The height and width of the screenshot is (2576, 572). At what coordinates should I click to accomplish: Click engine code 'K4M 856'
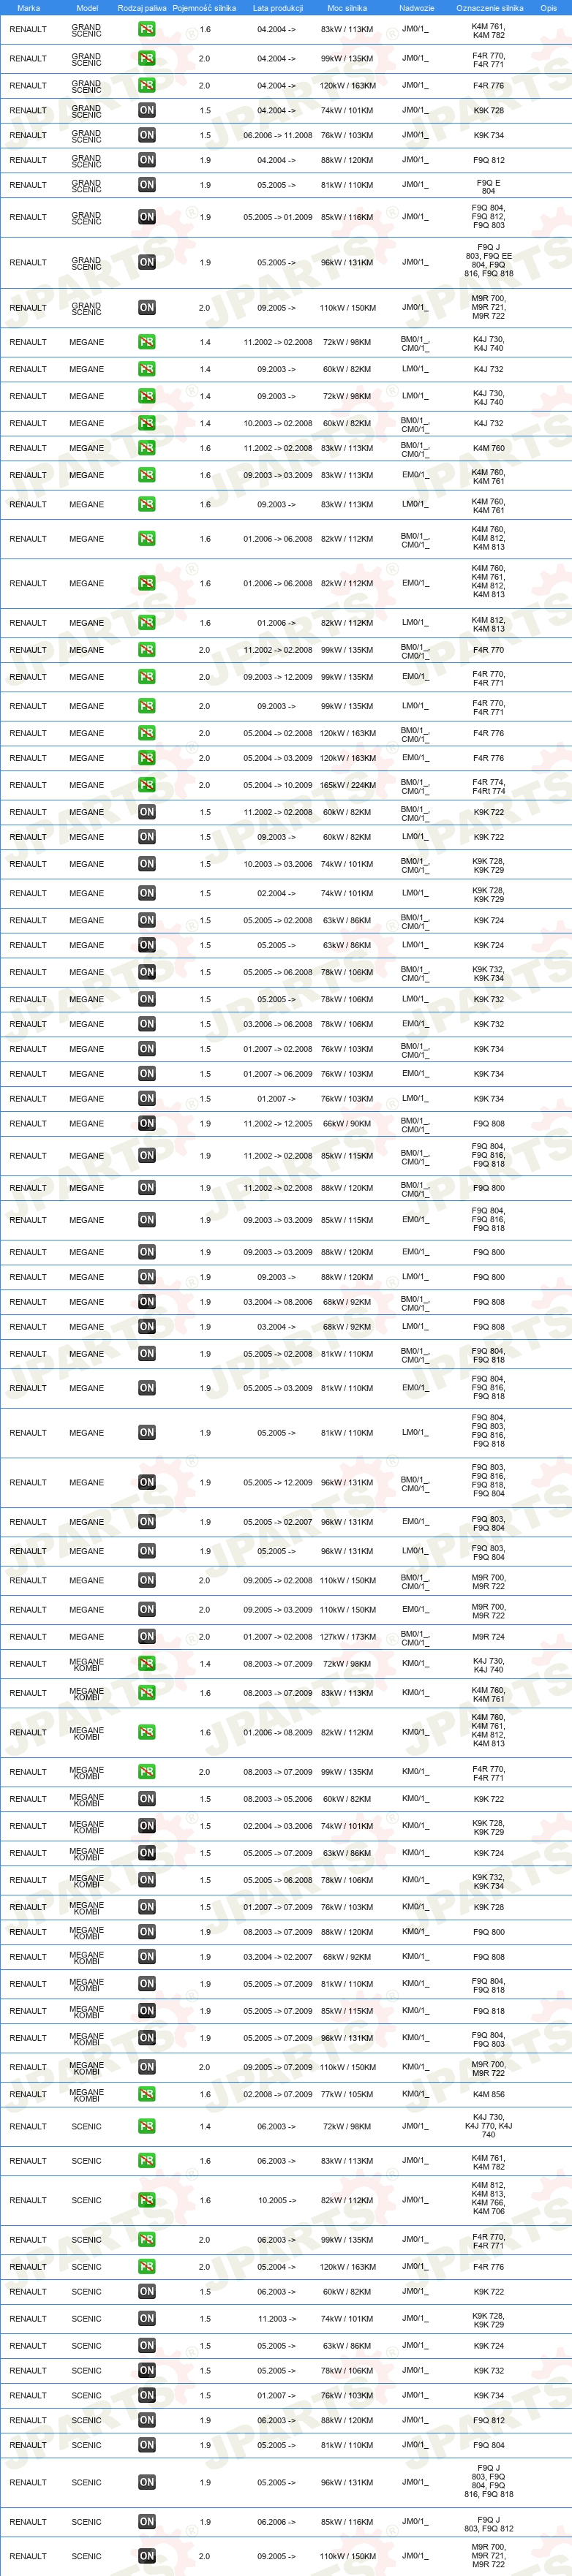[489, 2094]
